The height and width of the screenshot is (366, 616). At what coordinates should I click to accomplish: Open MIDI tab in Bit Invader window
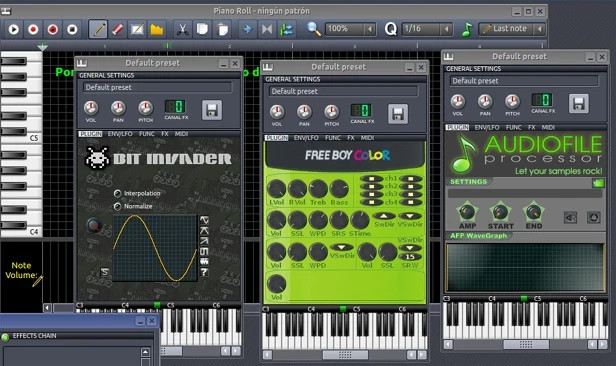181,134
